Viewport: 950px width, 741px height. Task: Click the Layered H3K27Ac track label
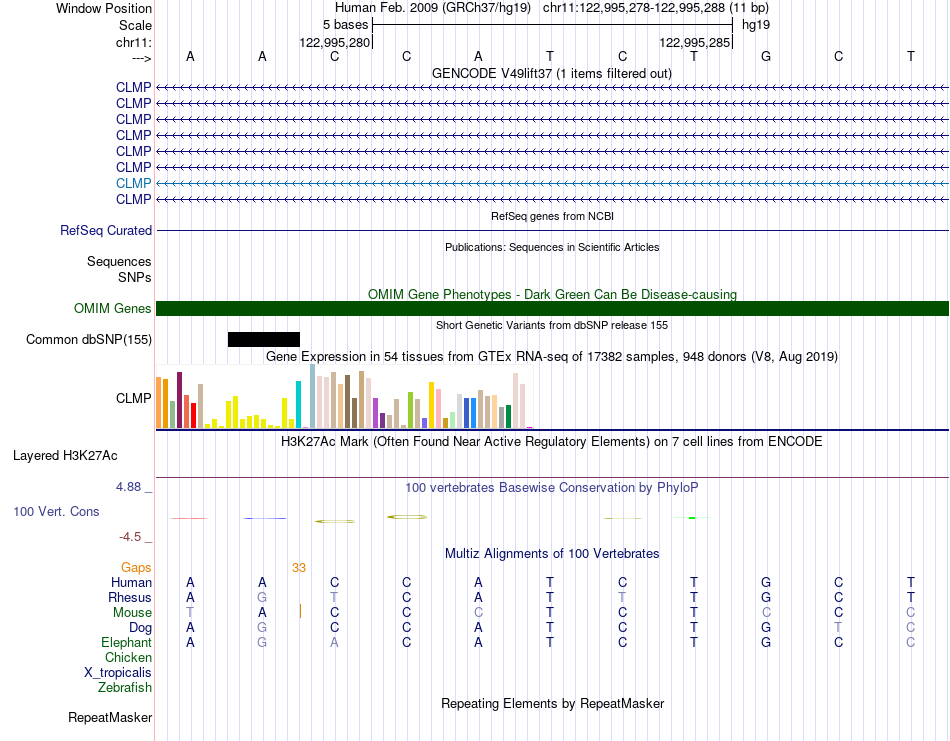65,456
